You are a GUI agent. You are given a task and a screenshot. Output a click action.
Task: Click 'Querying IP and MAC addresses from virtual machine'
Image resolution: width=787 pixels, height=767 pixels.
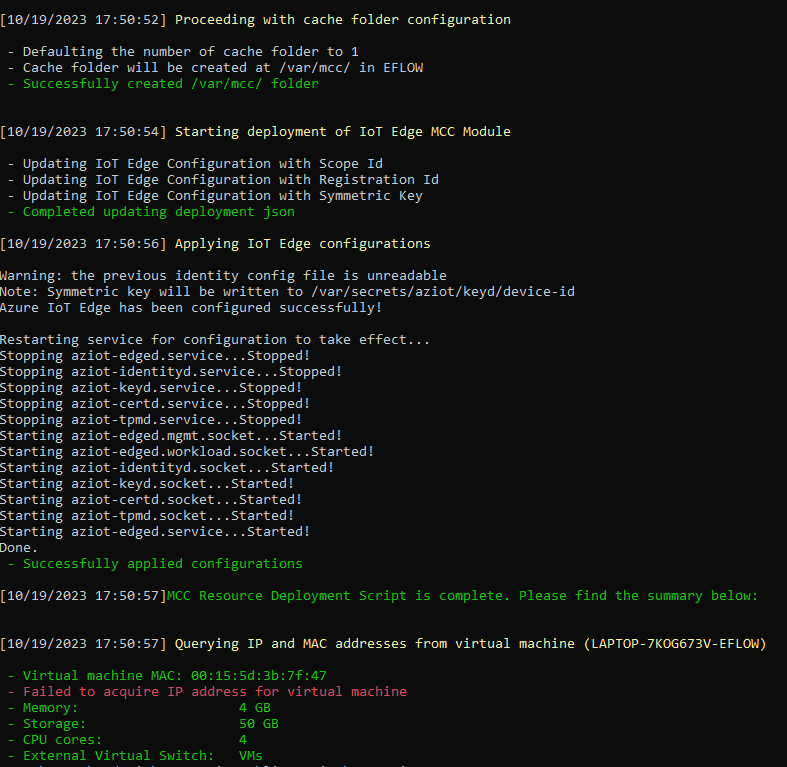[374, 644]
